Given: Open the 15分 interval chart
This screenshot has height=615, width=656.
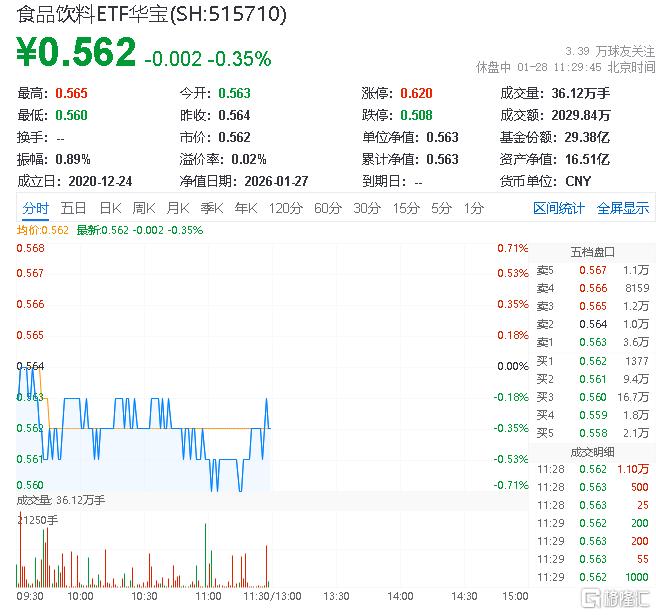Looking at the screenshot, I should [405, 208].
